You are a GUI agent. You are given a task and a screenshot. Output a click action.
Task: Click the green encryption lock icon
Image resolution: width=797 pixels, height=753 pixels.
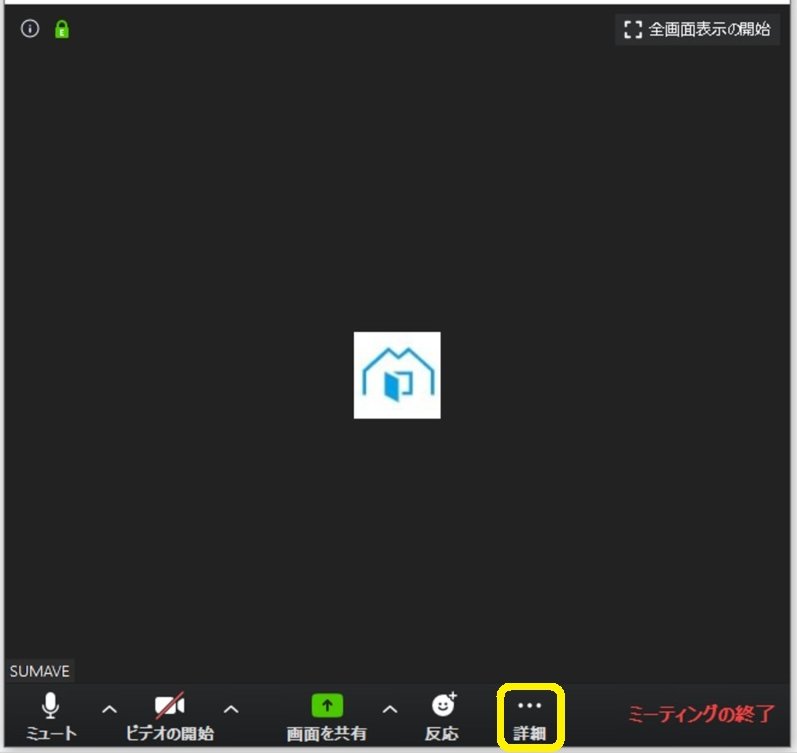click(62, 29)
